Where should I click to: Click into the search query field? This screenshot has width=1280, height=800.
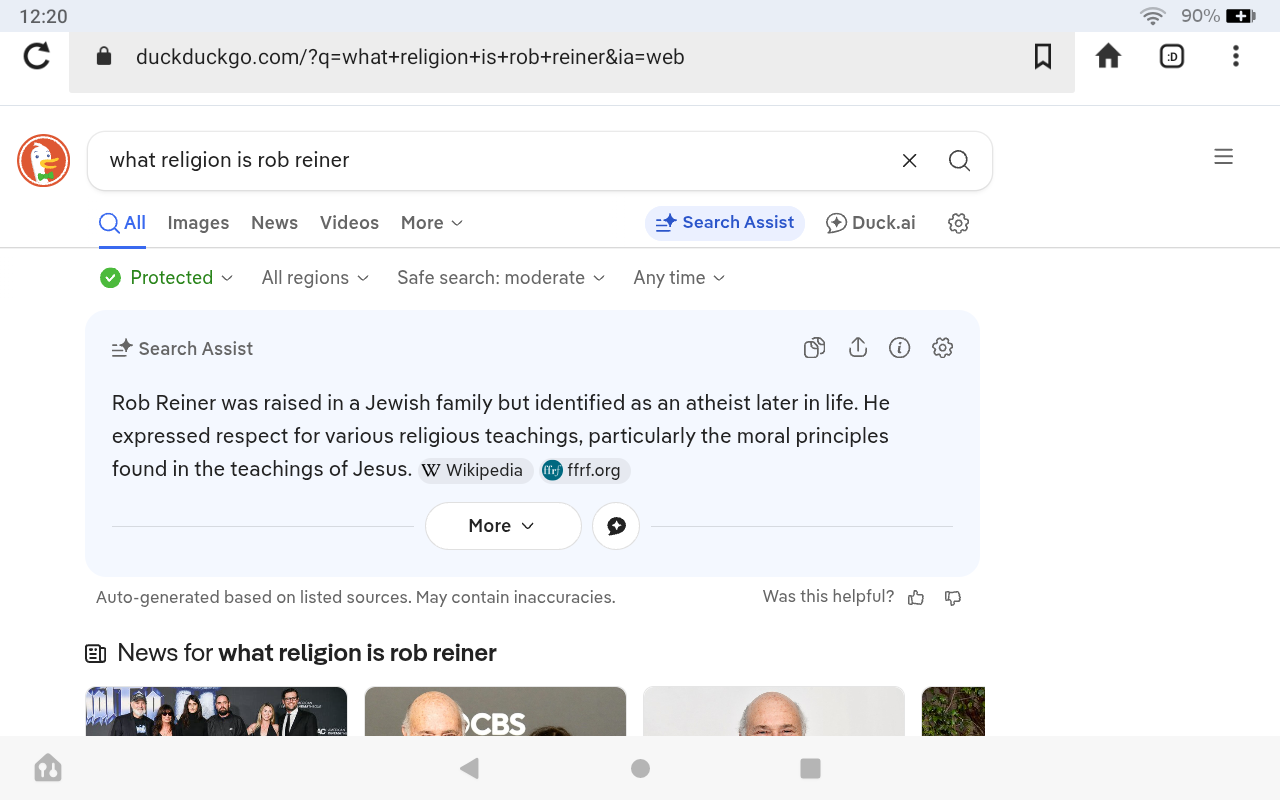click(490, 161)
